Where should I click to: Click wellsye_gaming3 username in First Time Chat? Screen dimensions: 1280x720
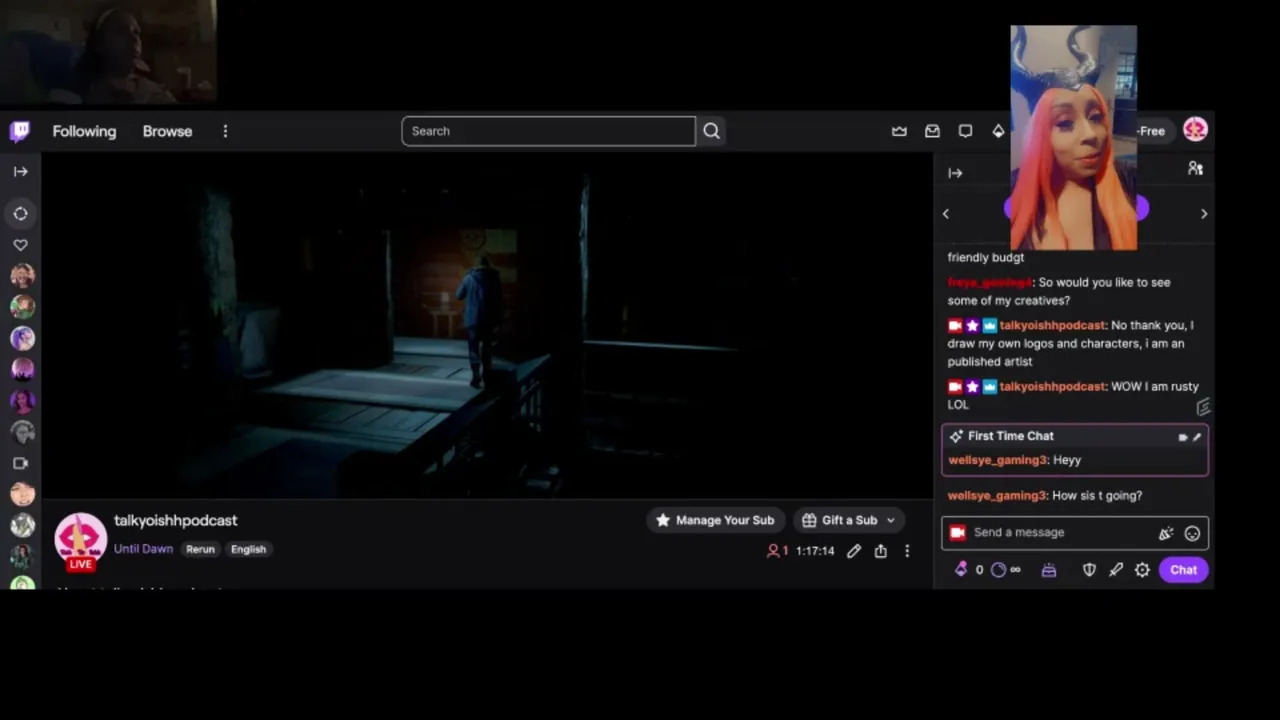(997, 460)
